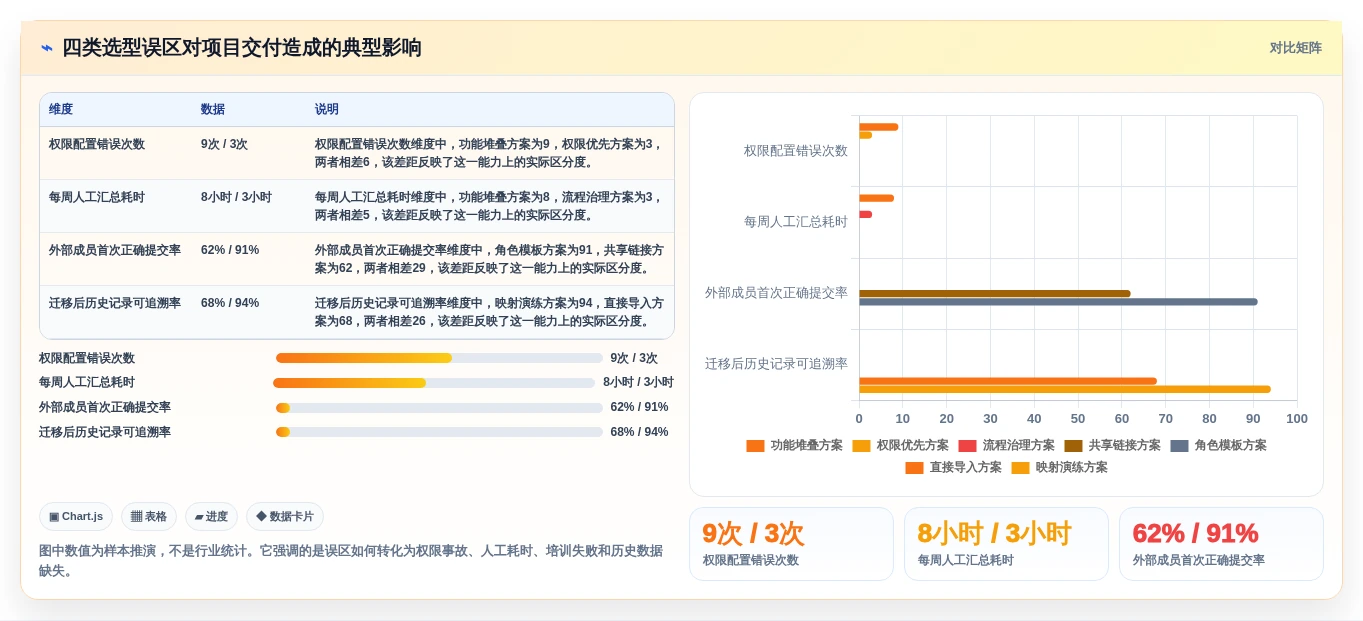This screenshot has width=1363, height=621.
Task: Click table value 9次 / 3次
Action: tap(224, 144)
